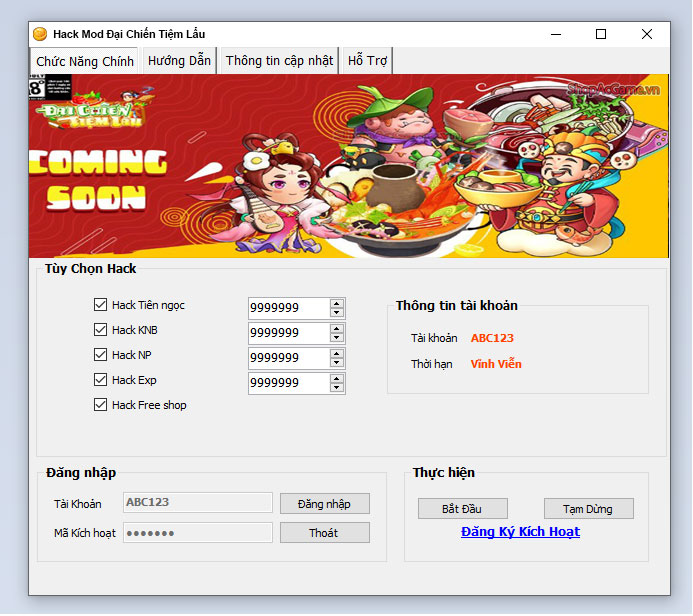Viewport: 693px width, 616px height.
Task: Close the Hack Mod window
Action: pos(647,34)
